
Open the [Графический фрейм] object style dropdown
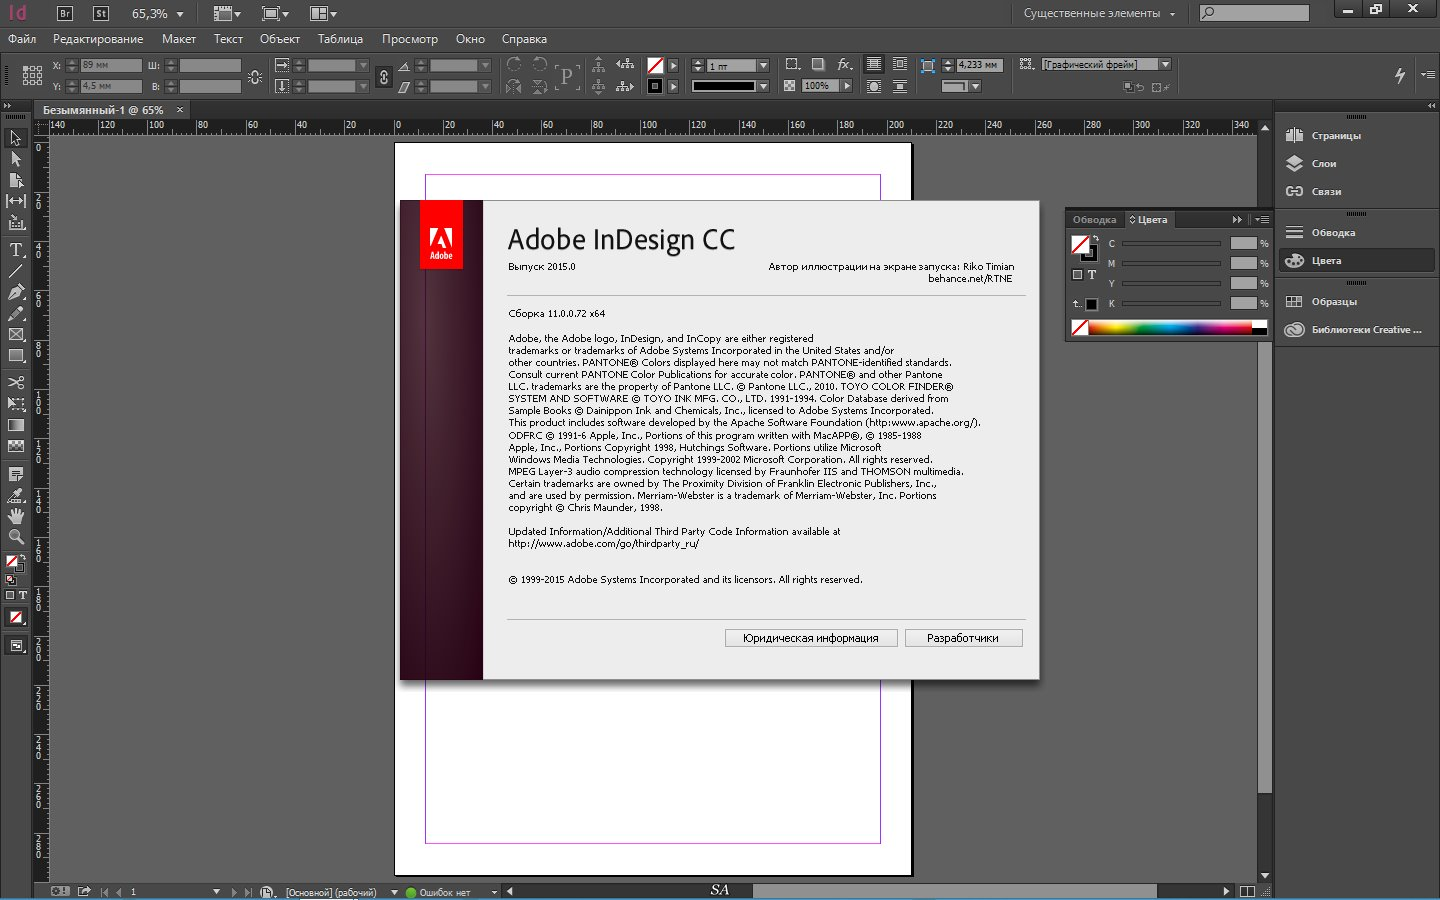pyautogui.click(x=1165, y=64)
